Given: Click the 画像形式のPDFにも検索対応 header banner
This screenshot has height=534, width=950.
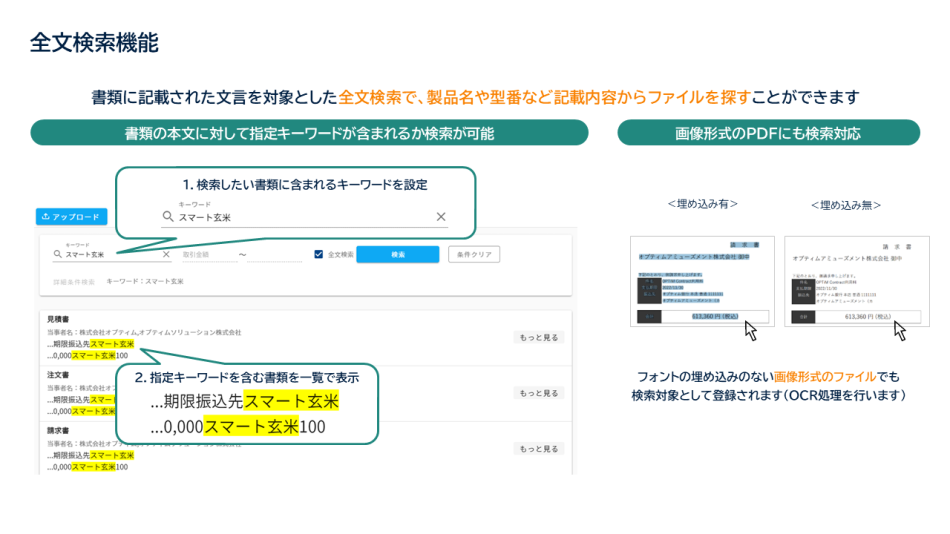Looking at the screenshot, I should (768, 133).
